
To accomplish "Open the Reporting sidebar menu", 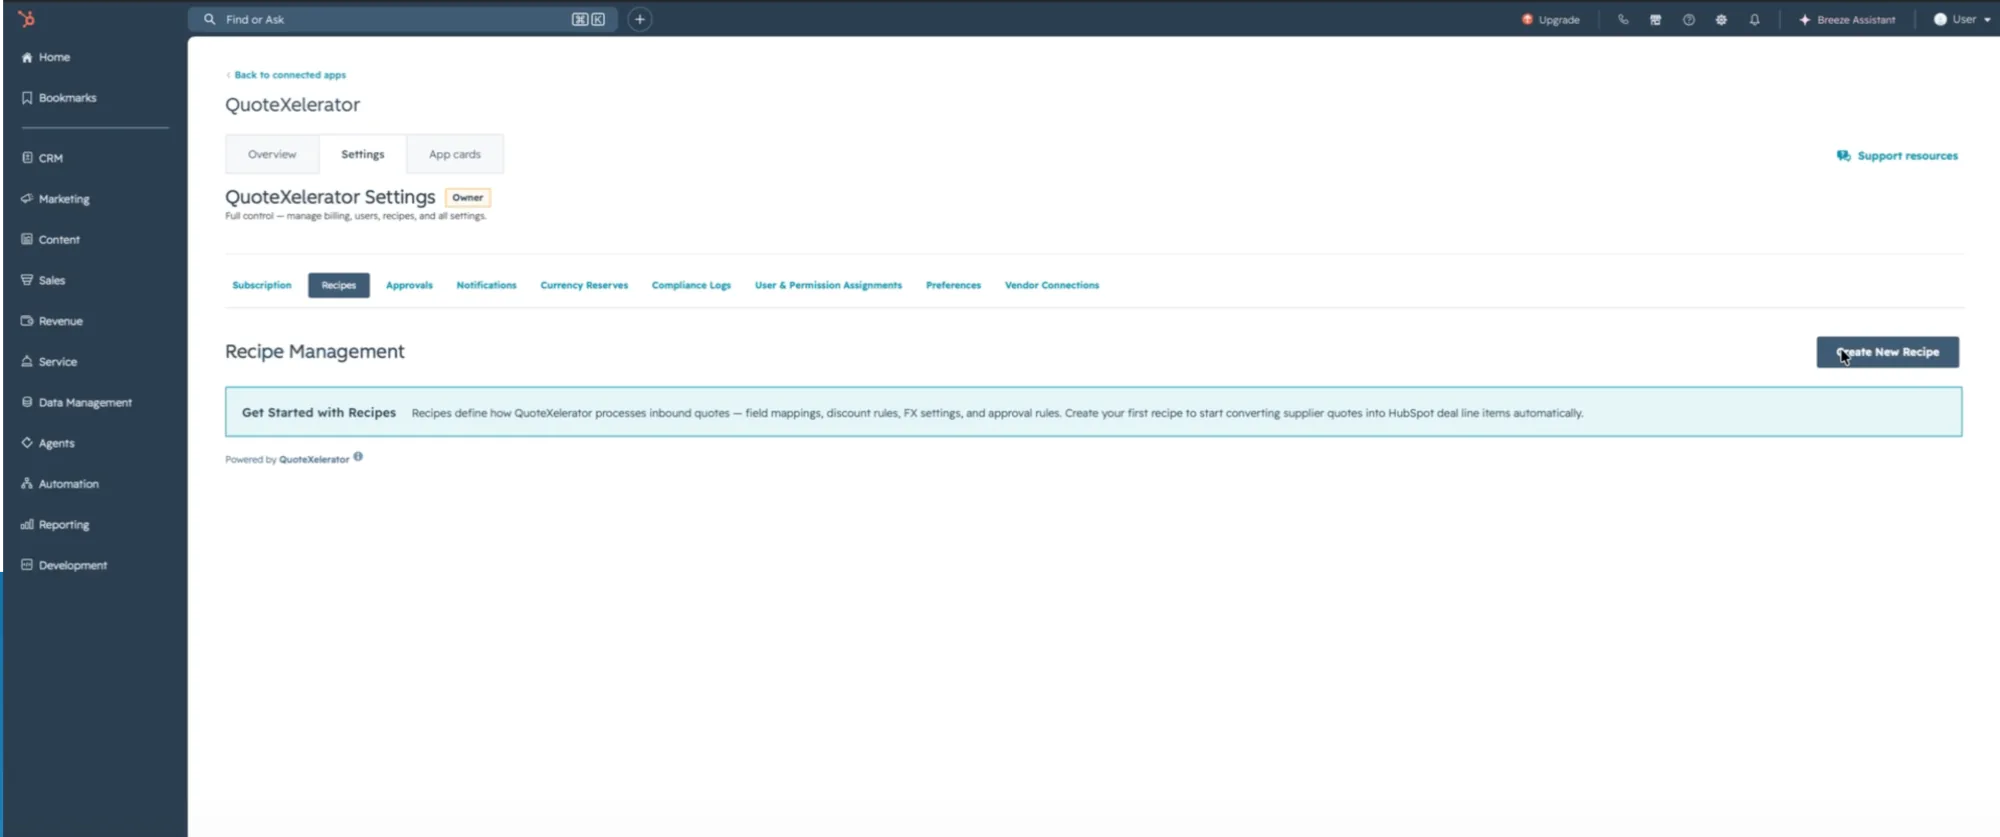I will (55, 524).
